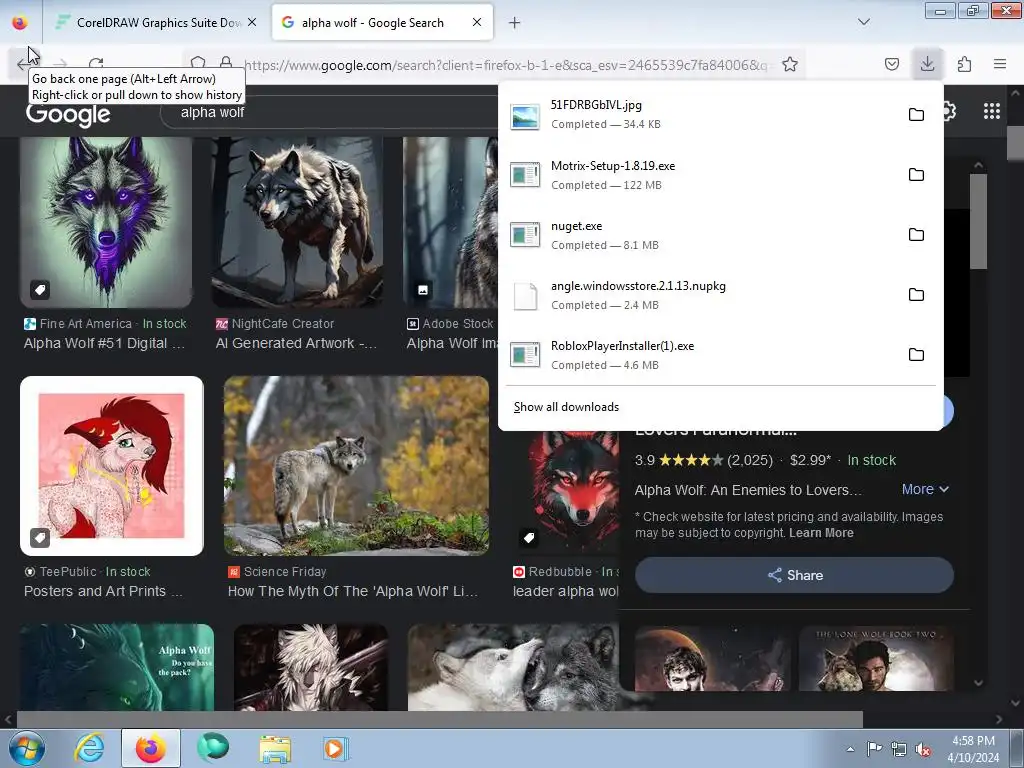Viewport: 1024px width, 768px height.
Task: Follow the Learn More copyright link
Action: click(x=821, y=533)
